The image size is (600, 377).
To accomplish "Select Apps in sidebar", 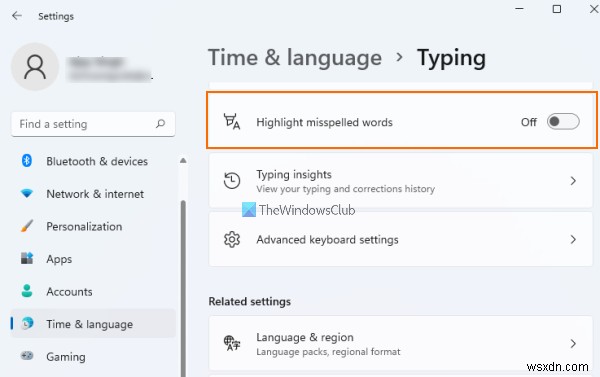I will tap(93, 259).
